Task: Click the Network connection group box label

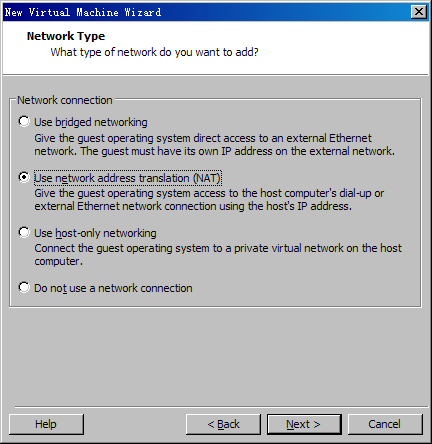Action: [65, 100]
